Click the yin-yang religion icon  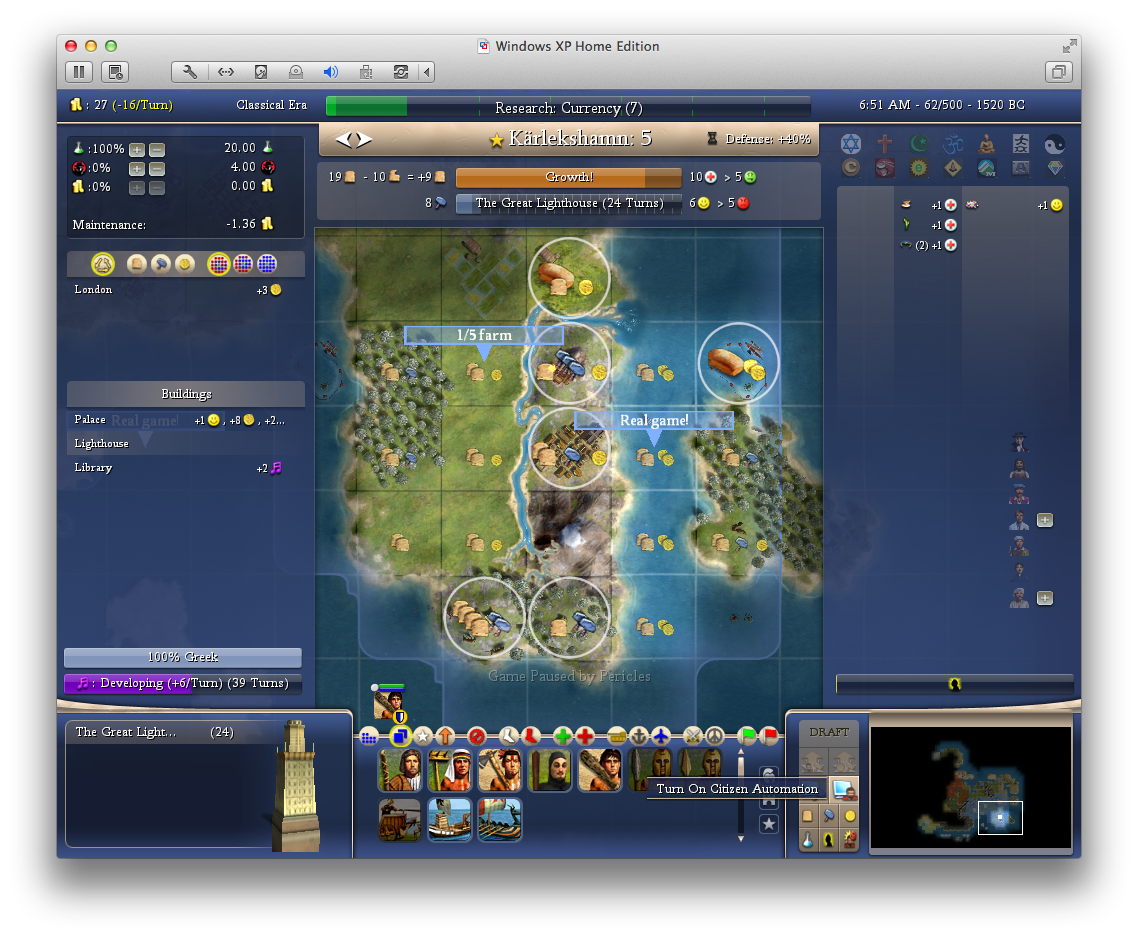point(1055,144)
